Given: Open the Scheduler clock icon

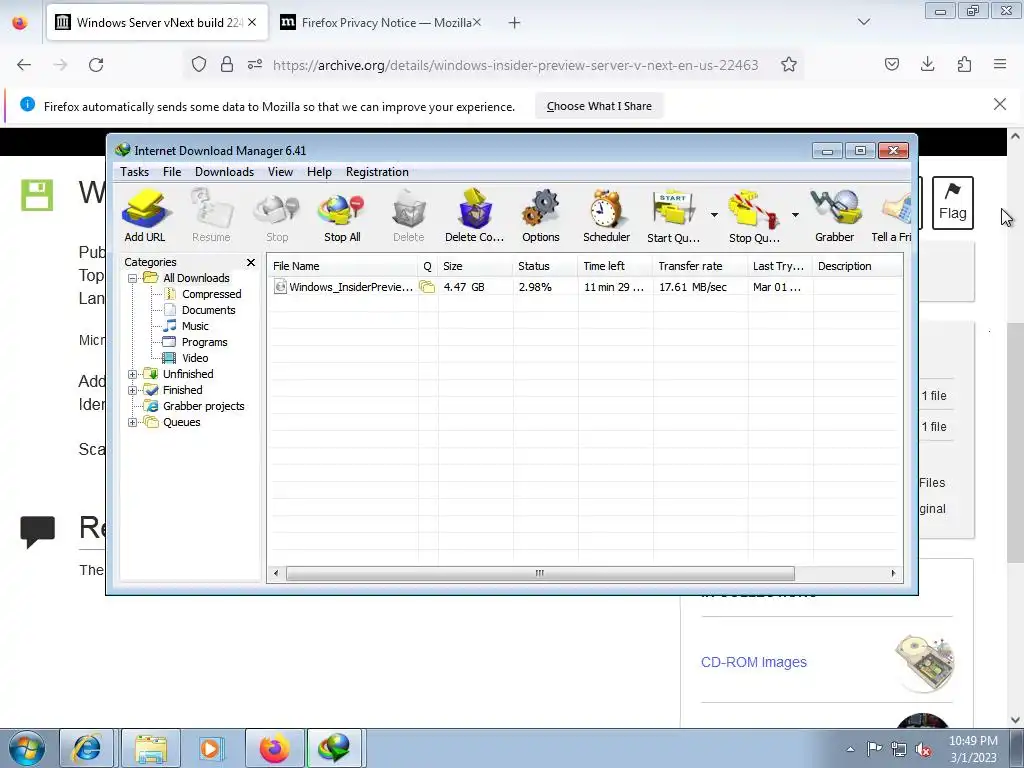Looking at the screenshot, I should (x=607, y=216).
